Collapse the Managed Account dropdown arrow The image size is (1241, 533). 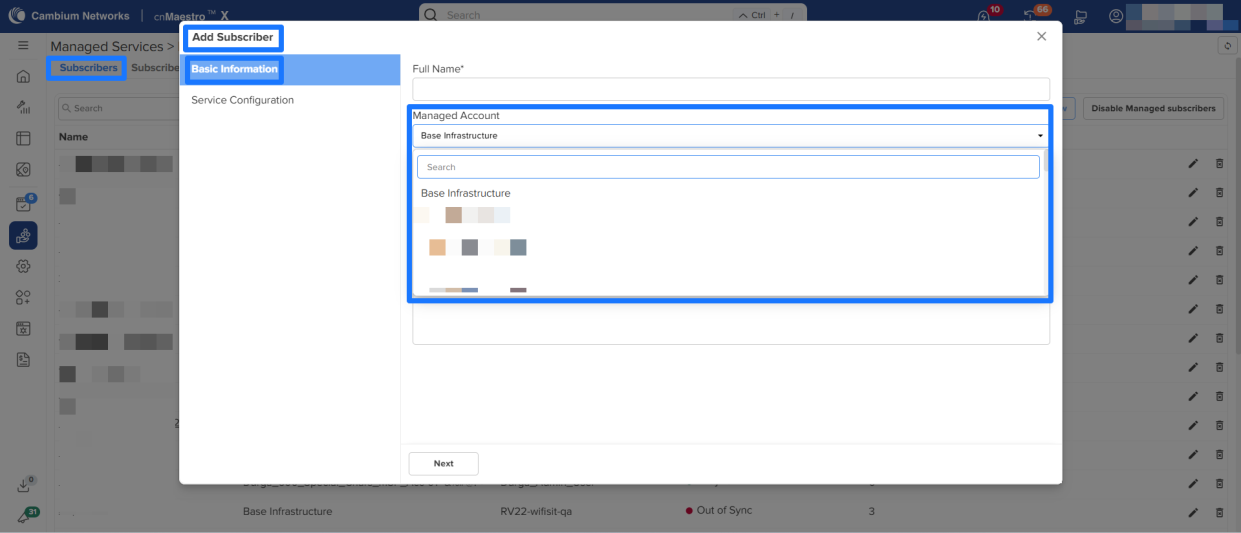click(1040, 136)
